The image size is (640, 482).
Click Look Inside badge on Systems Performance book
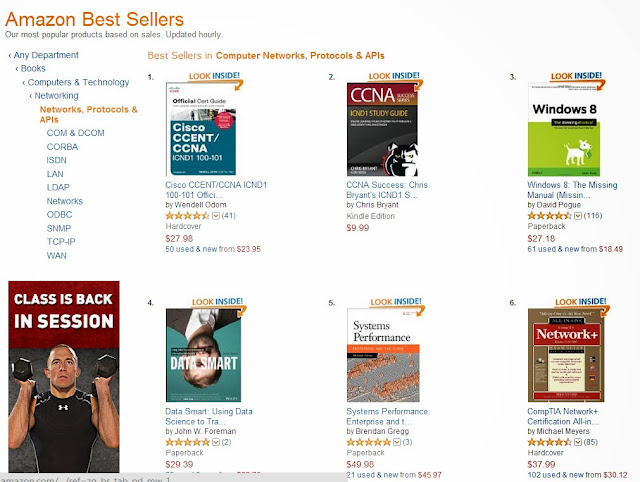coord(397,303)
